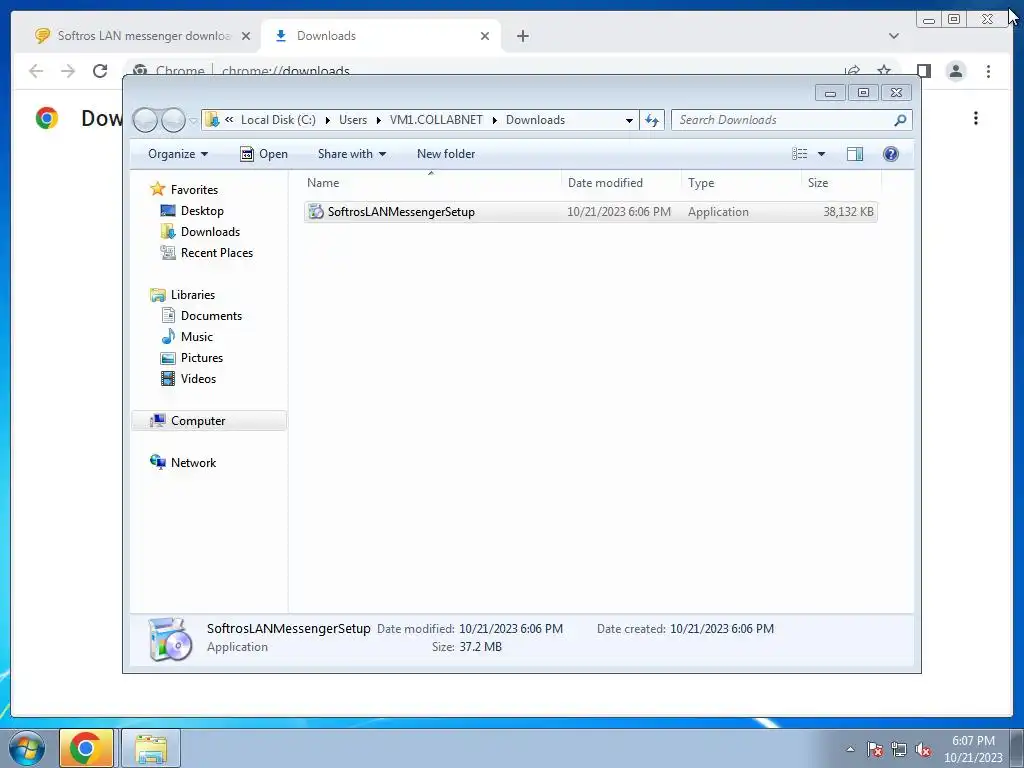Expand arrow after Users in path
Viewport: 1024px width, 768px height.
[378, 120]
